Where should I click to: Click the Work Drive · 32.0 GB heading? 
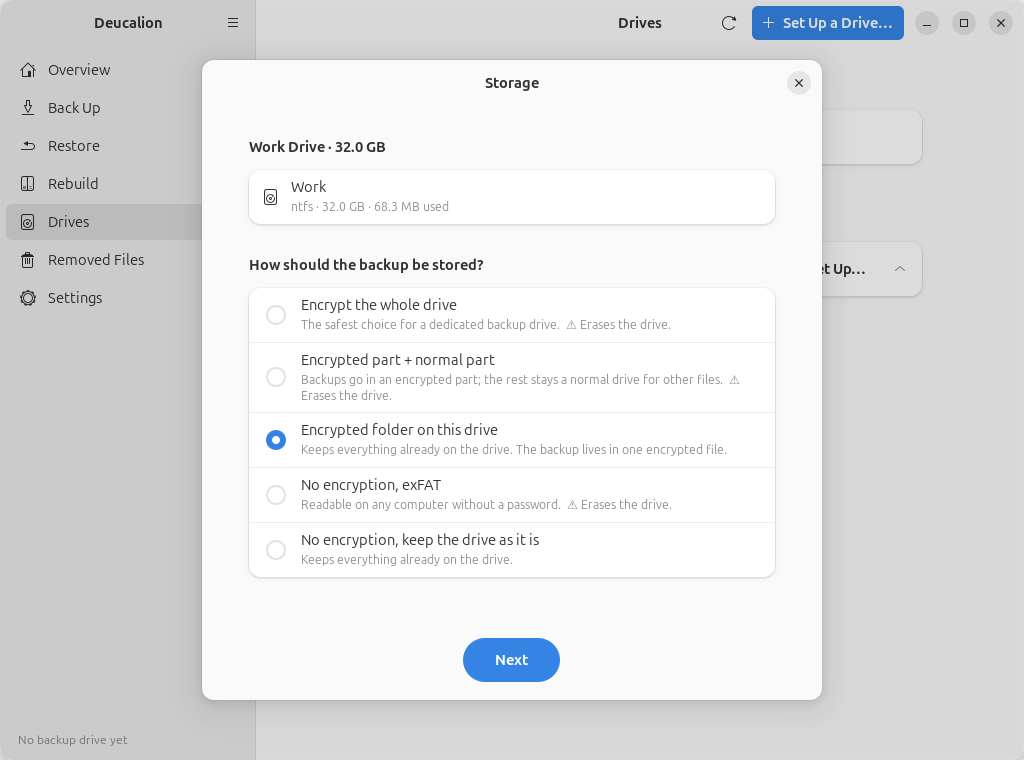pyautogui.click(x=317, y=147)
